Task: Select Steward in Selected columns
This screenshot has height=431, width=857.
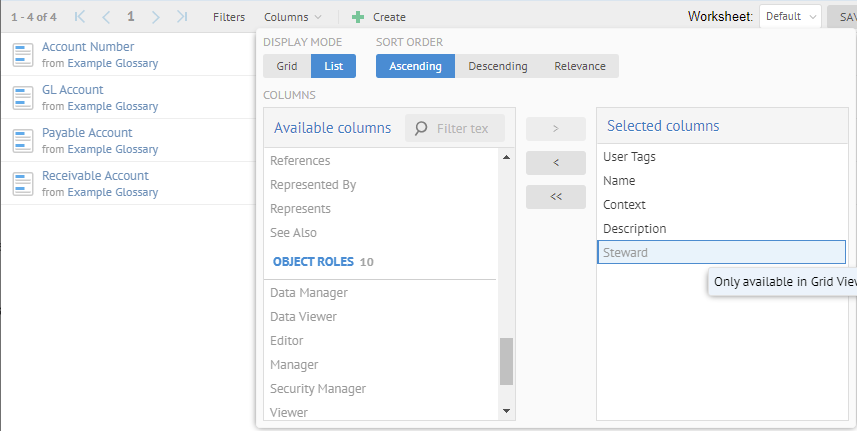Action: [x=720, y=253]
